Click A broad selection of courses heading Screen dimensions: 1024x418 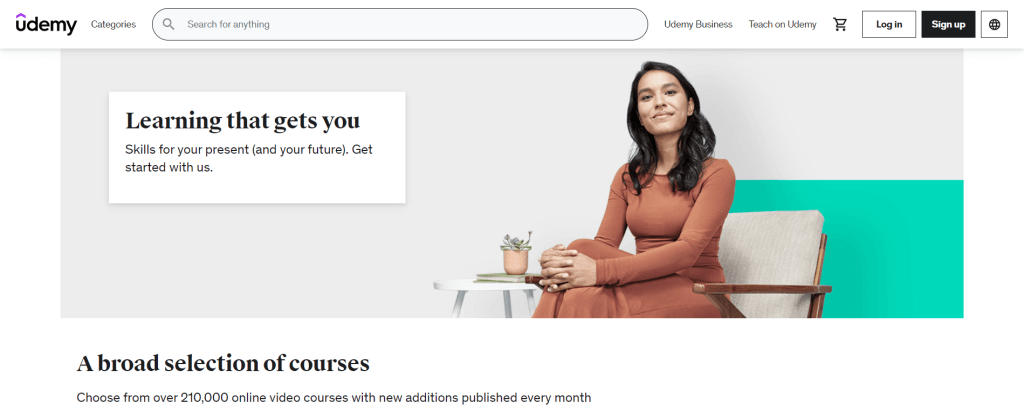coord(223,363)
